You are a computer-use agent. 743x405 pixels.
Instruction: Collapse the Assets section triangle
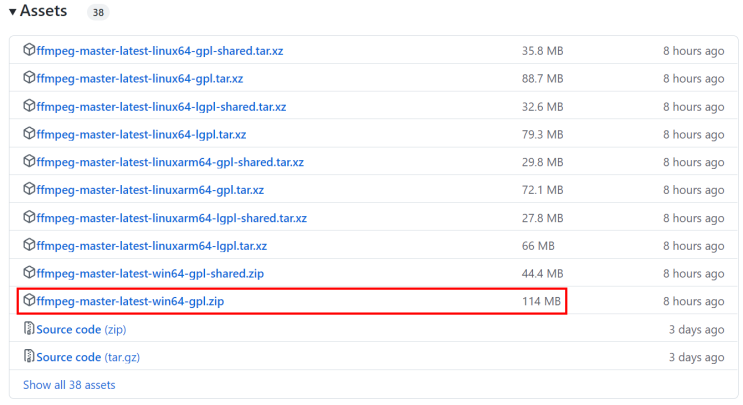[x=13, y=11]
